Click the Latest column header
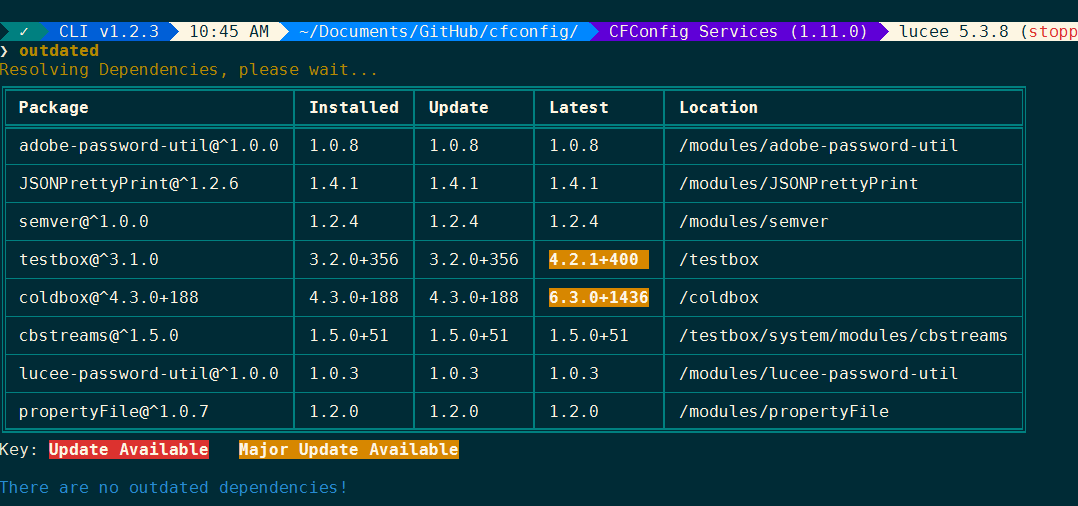Viewport: 1078px width, 506px height. pyautogui.click(x=579, y=108)
